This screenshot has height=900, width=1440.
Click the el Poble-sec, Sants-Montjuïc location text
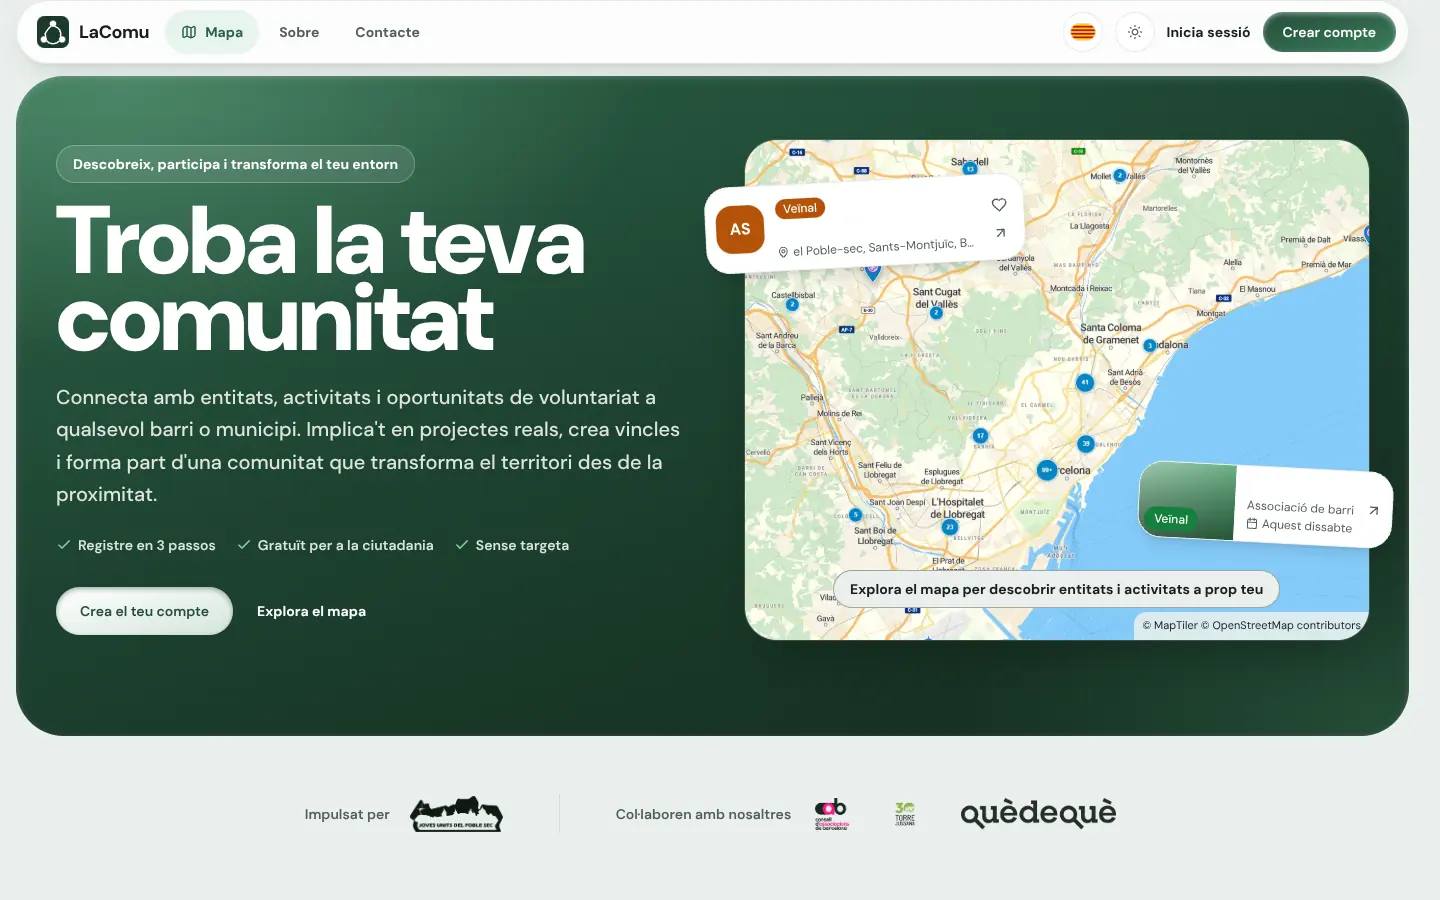pyautogui.click(x=883, y=247)
